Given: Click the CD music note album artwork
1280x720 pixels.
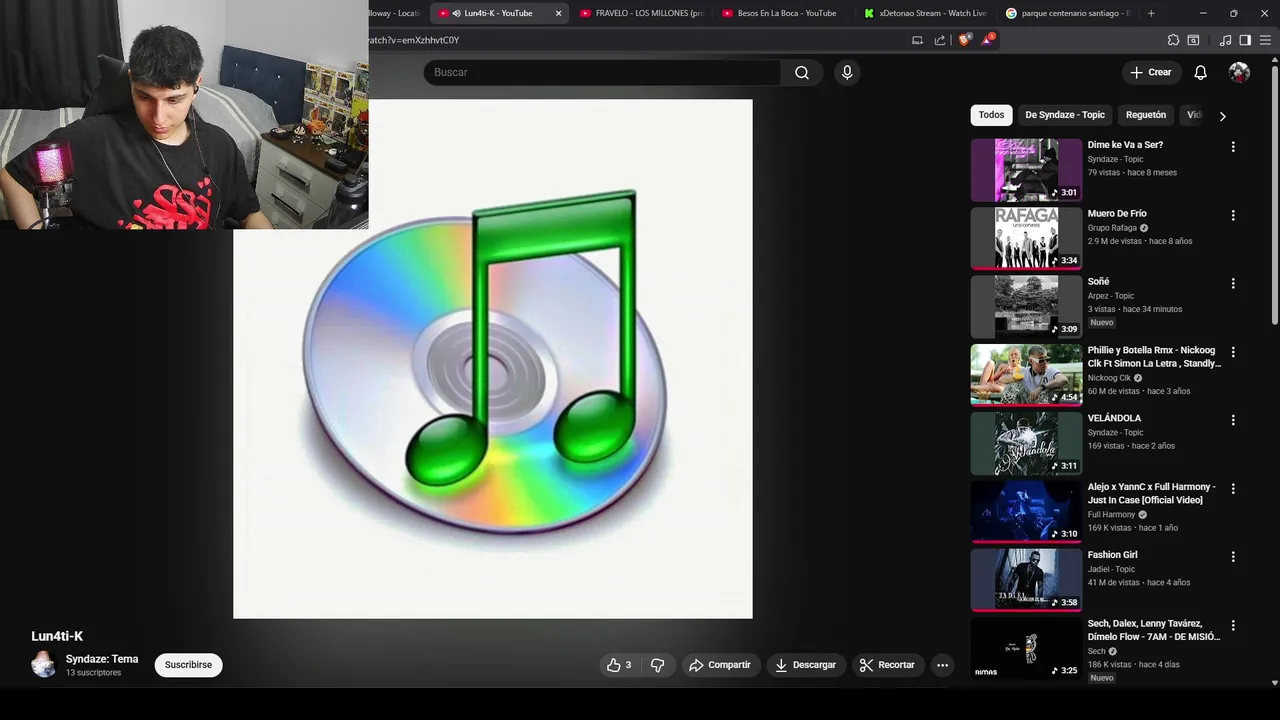Looking at the screenshot, I should point(493,359).
